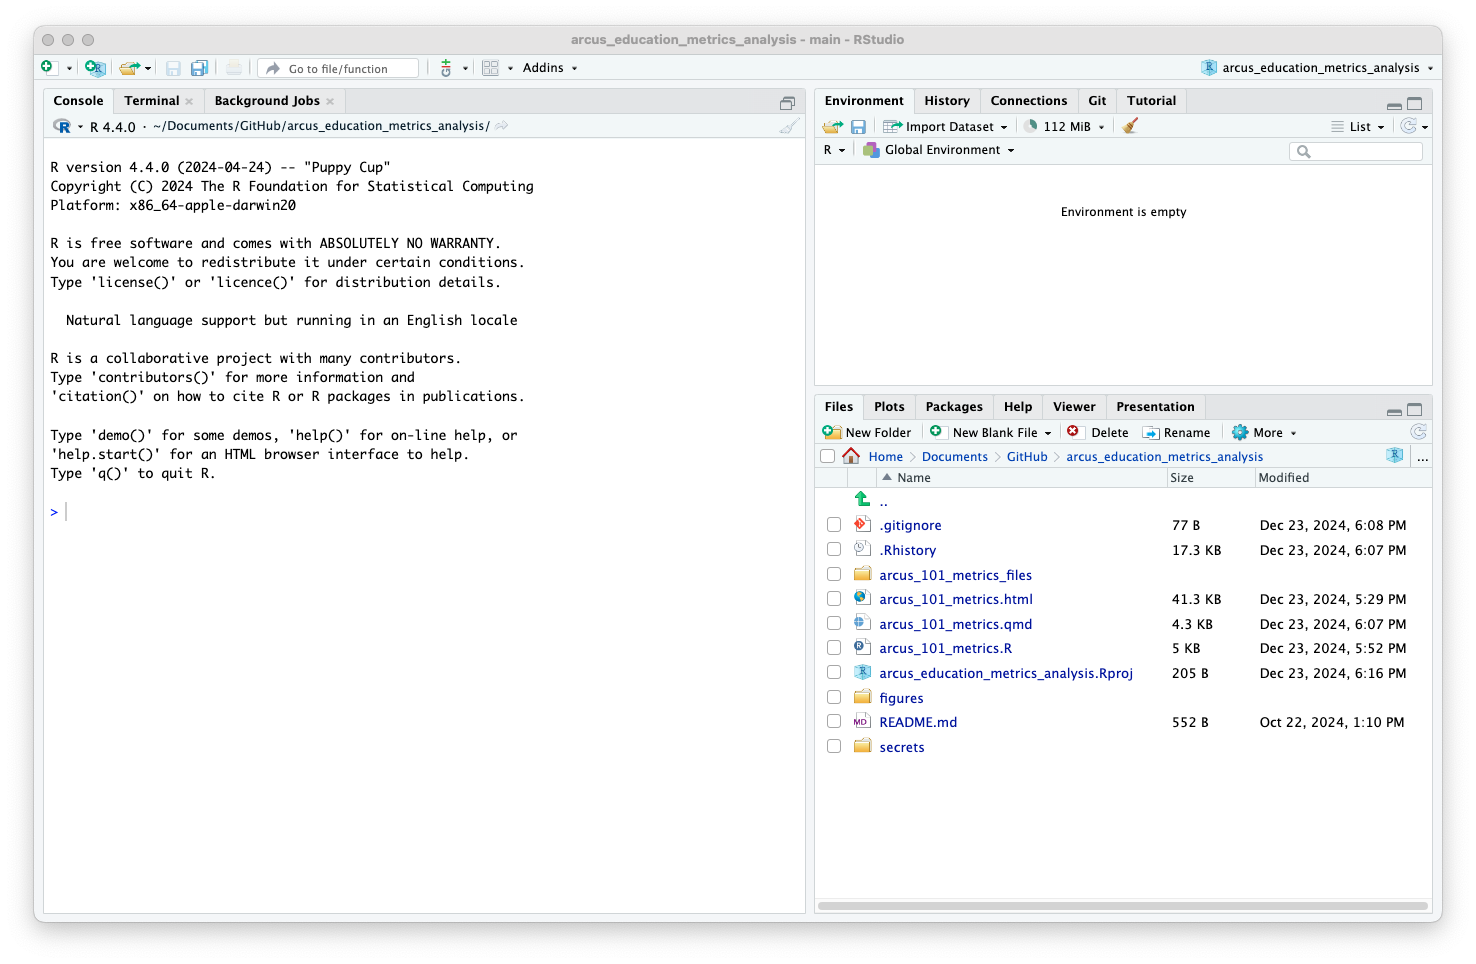Click the Home icon in file path
This screenshot has width=1476, height=964.
click(x=851, y=456)
